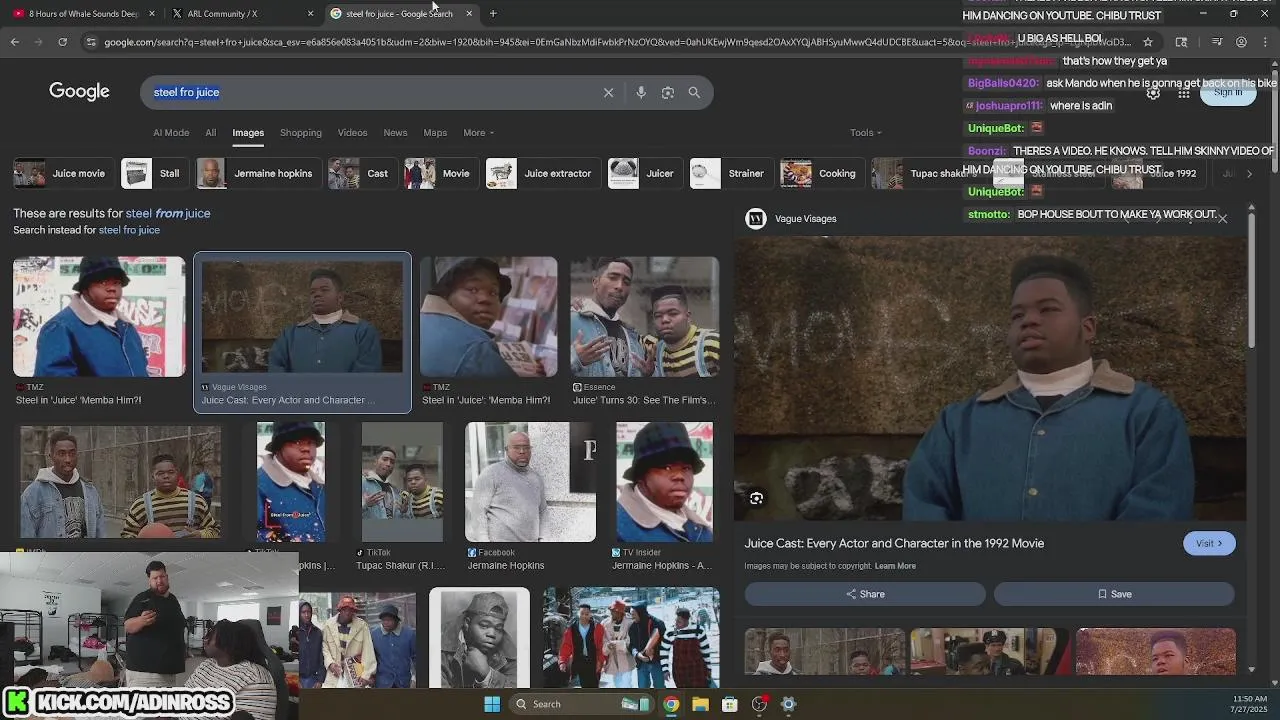This screenshot has width=1280, height=720.
Task: Open Chrome from the taskbar
Action: pyautogui.click(x=671, y=704)
